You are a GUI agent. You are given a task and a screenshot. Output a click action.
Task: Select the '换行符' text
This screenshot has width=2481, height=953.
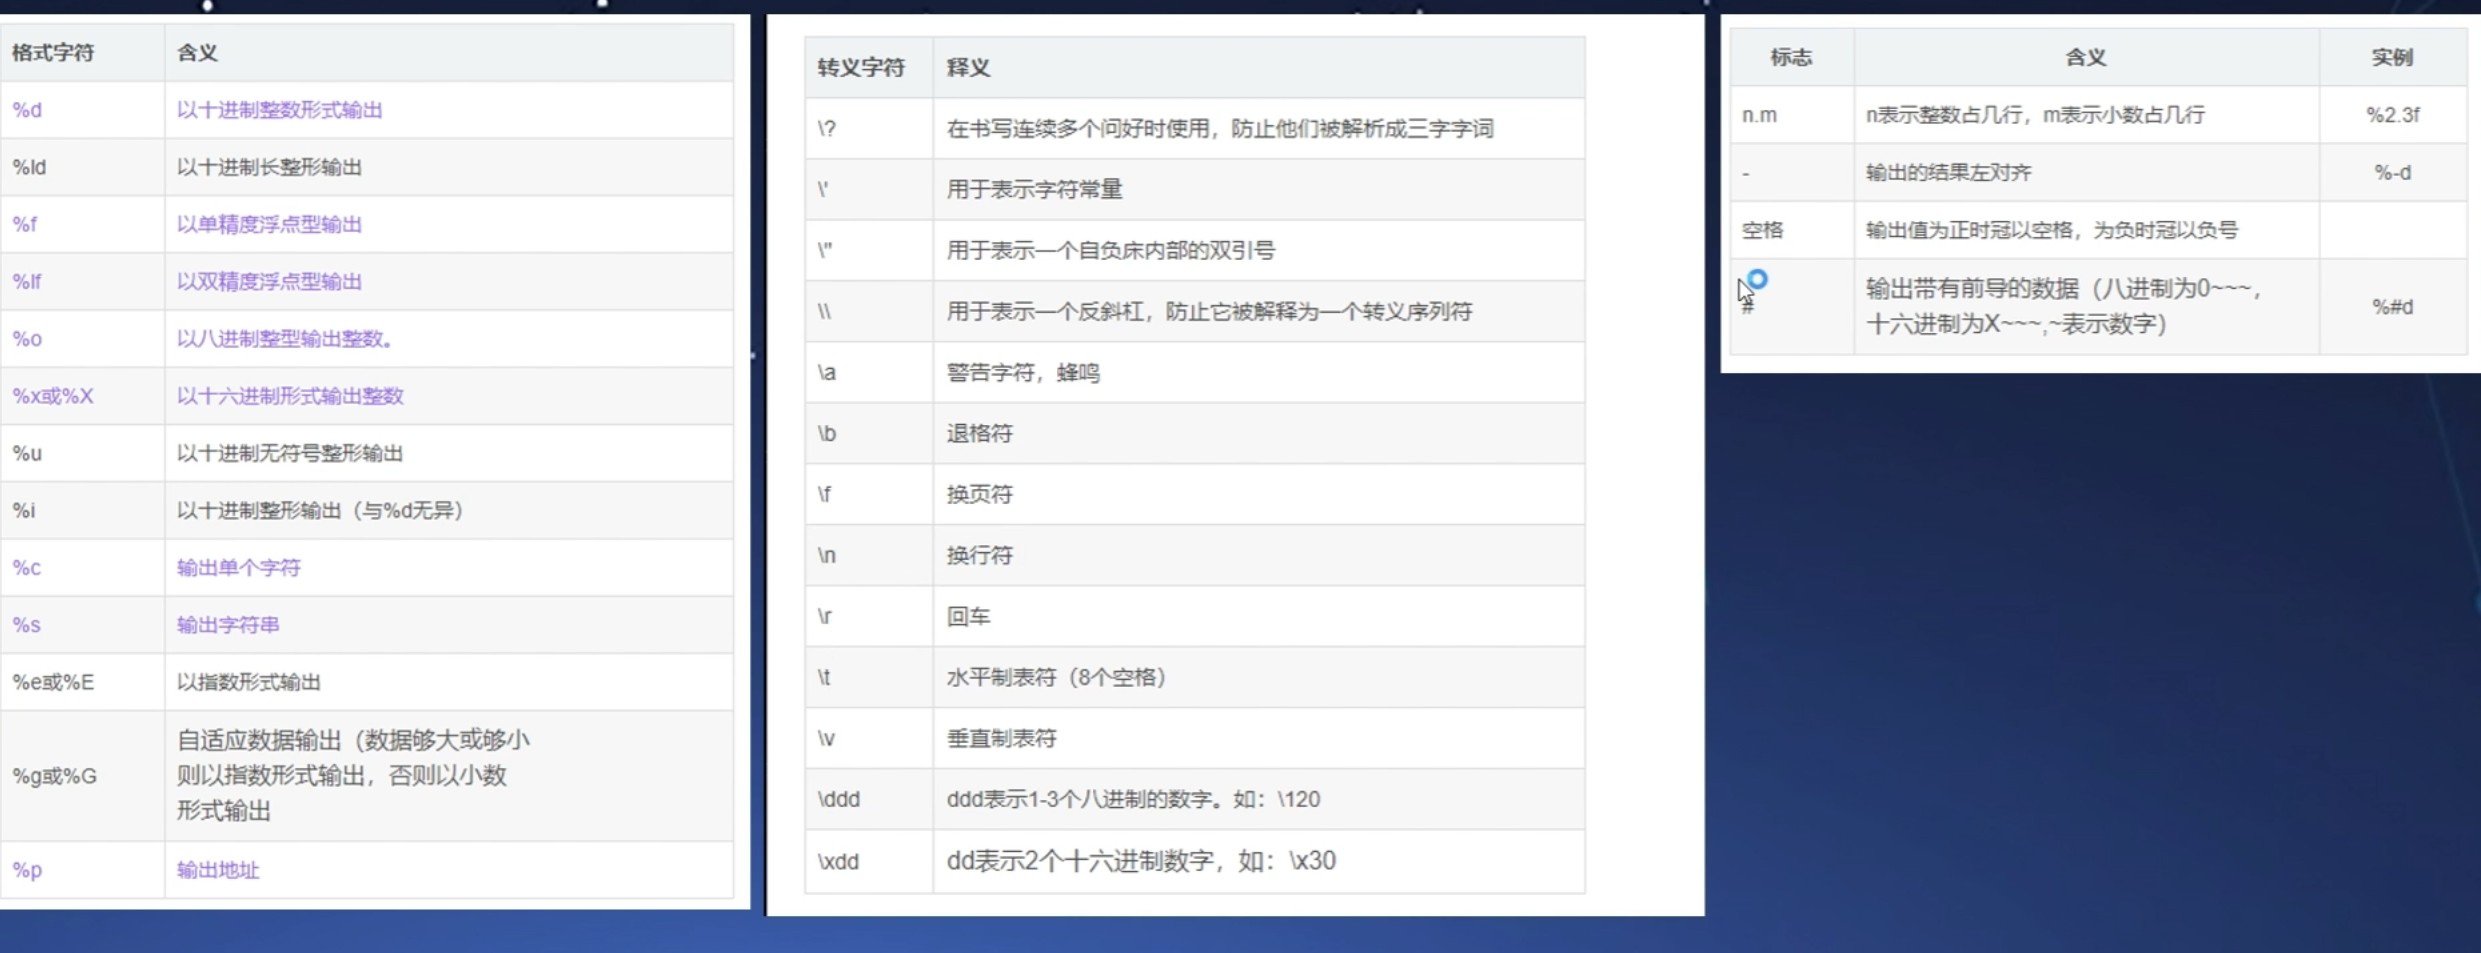coord(980,555)
